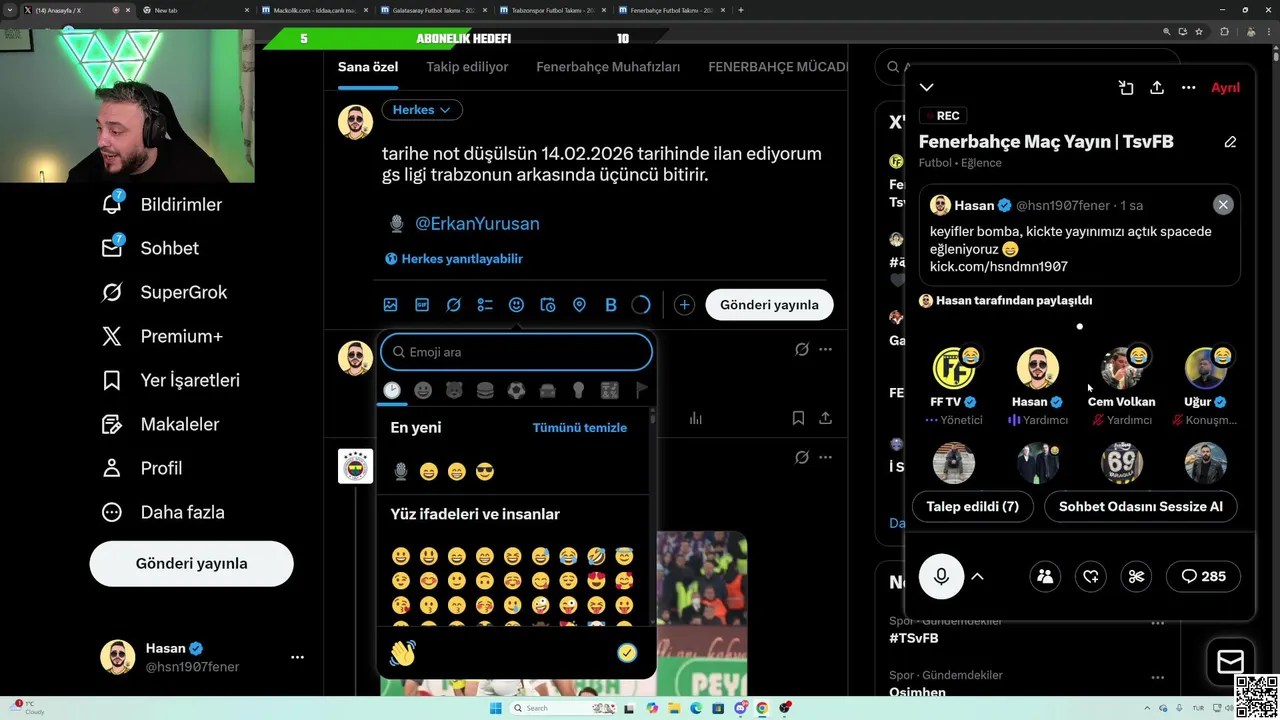Open Profil in sidebar

click(141, 468)
